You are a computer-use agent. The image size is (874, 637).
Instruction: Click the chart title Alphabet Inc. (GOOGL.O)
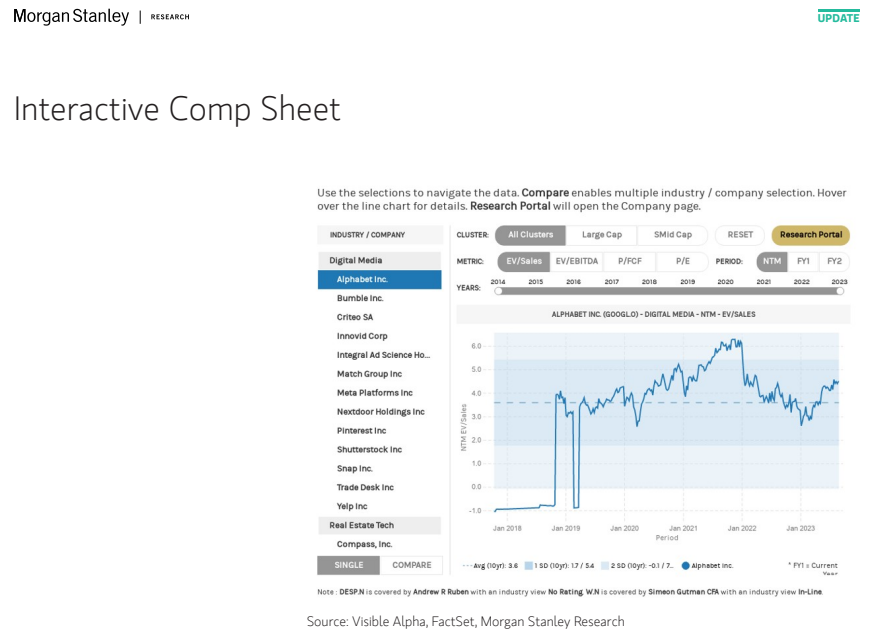(653, 314)
